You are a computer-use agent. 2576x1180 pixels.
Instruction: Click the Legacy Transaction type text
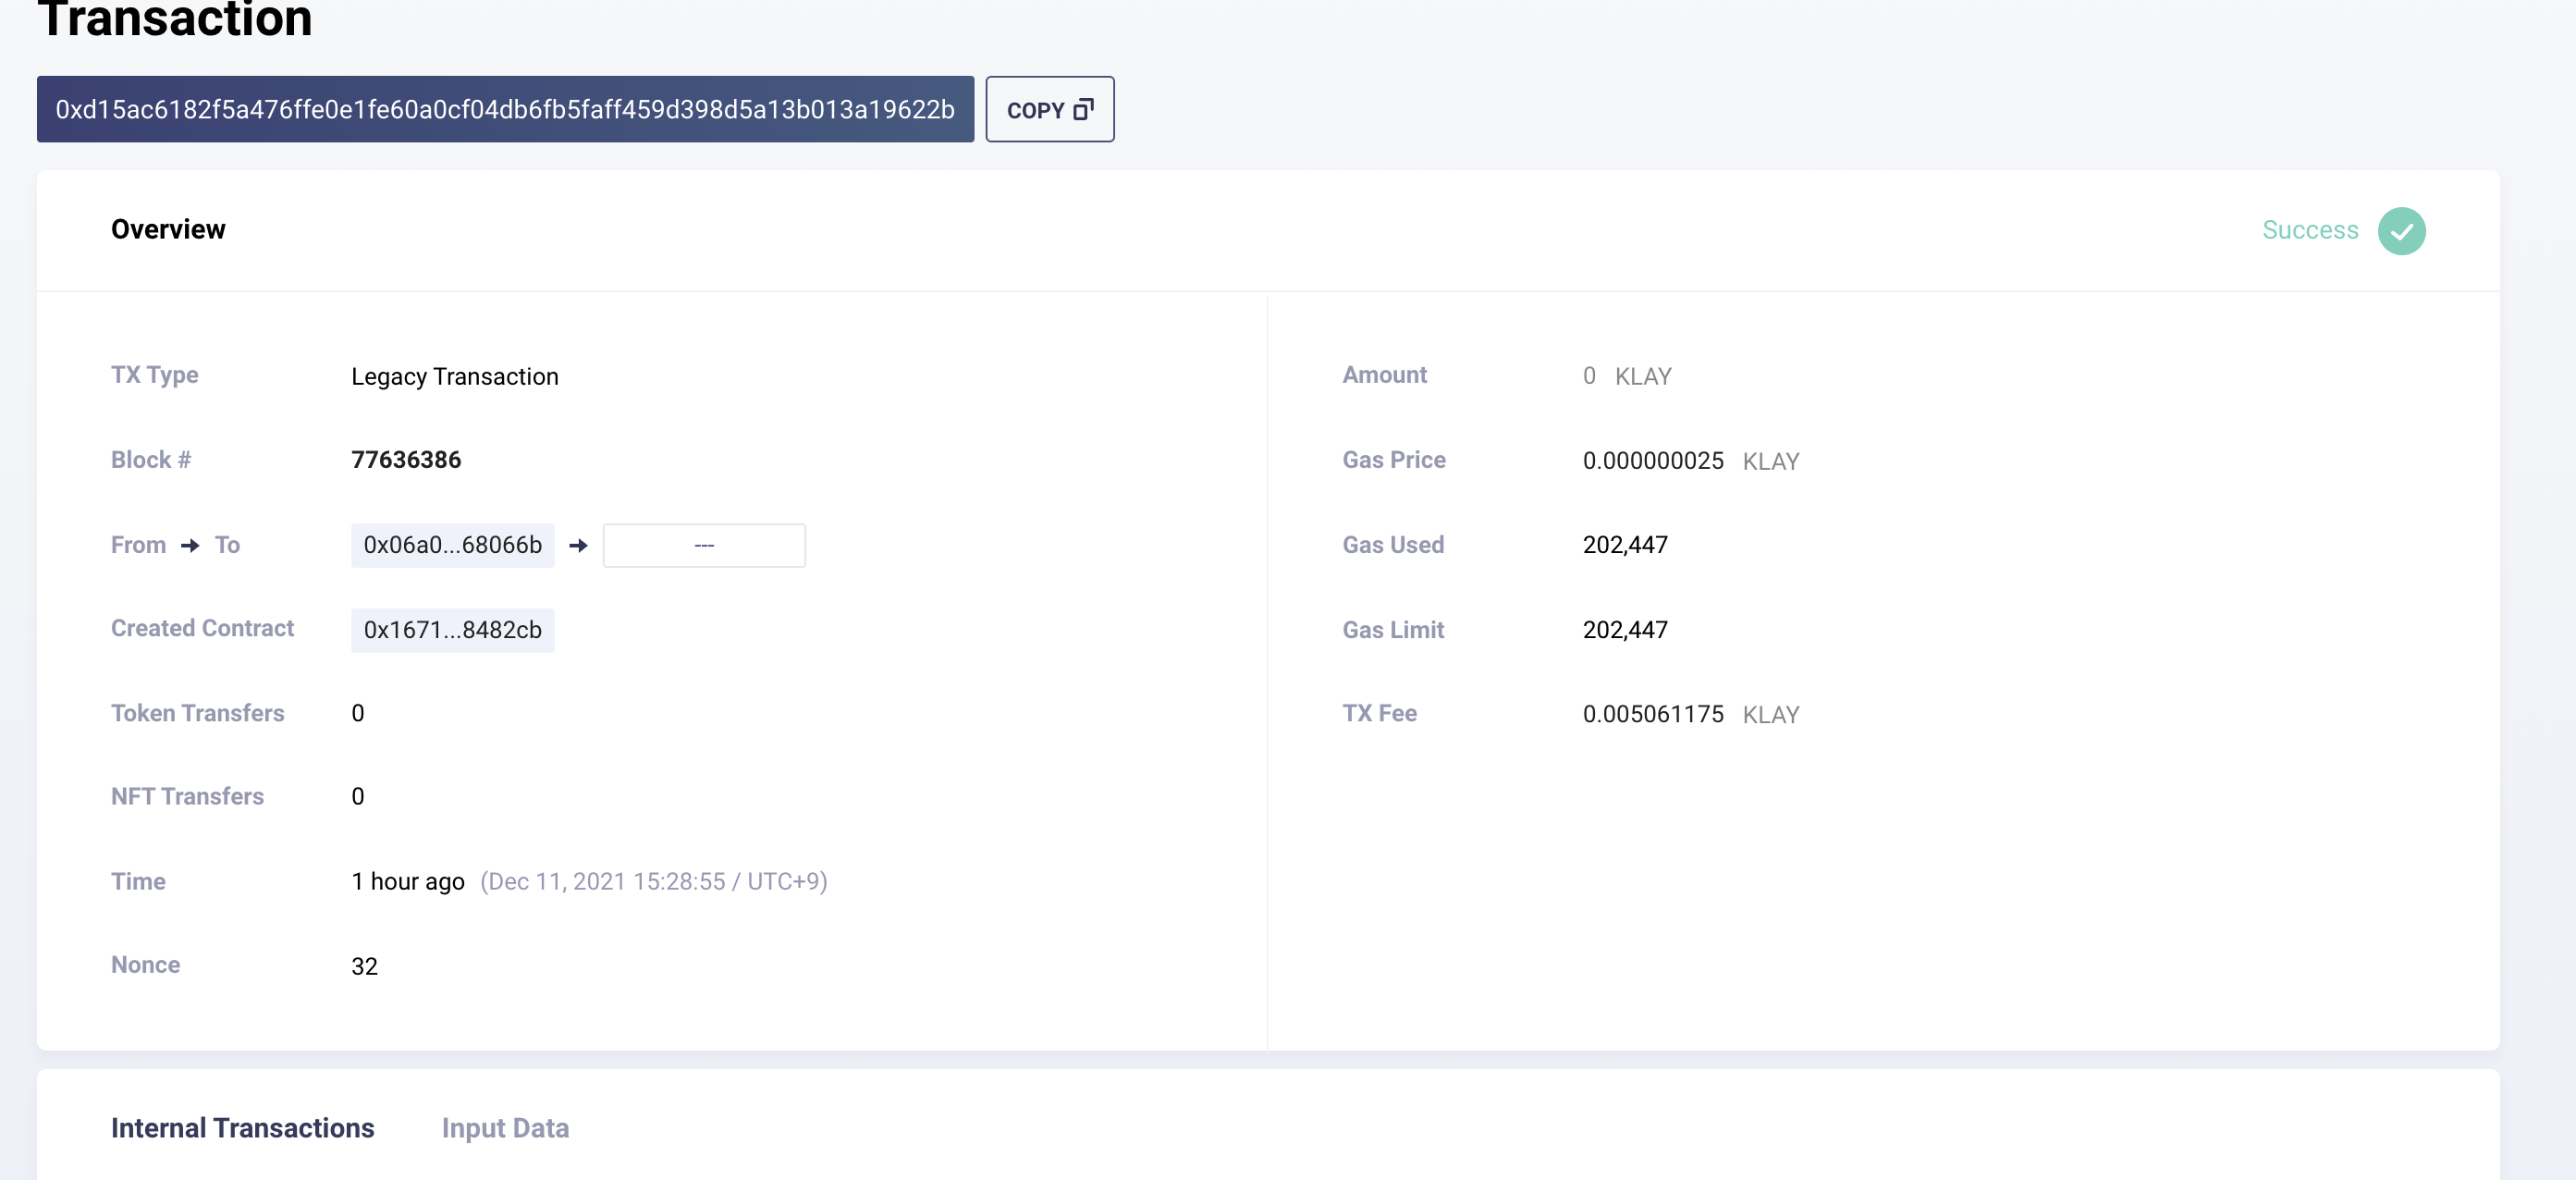click(x=454, y=376)
